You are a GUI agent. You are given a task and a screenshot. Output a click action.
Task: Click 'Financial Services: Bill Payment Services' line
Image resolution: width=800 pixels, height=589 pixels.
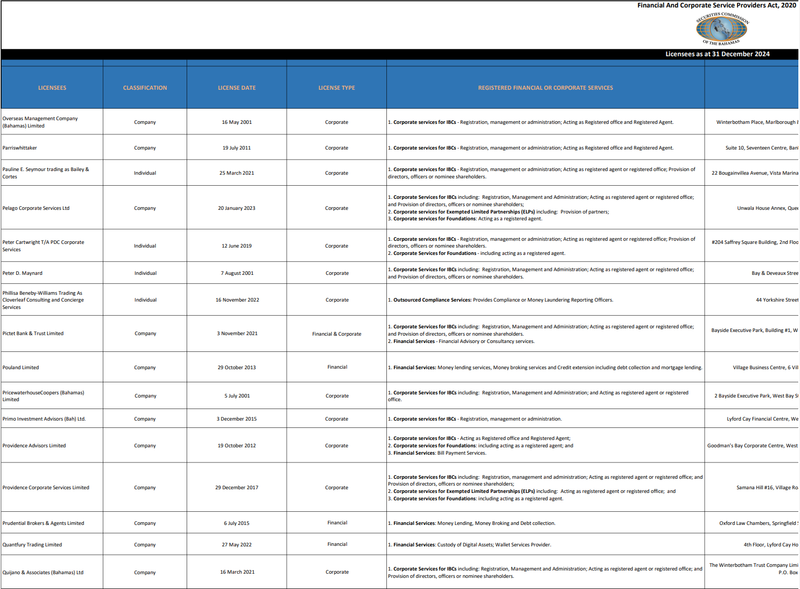pos(437,453)
